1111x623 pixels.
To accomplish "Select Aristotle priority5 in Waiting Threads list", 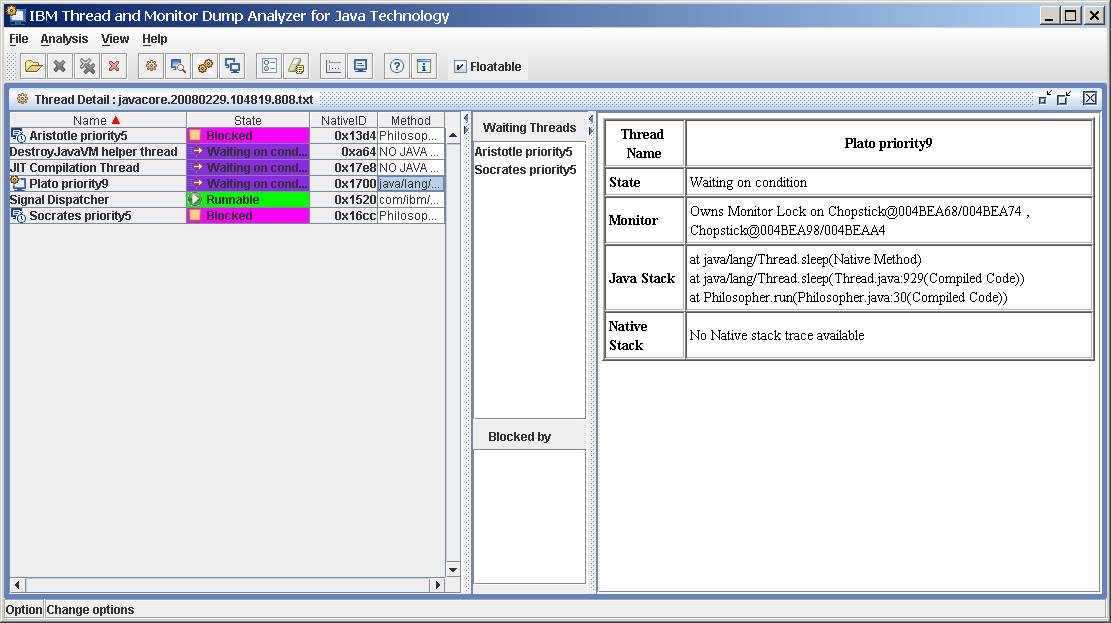I will pos(523,152).
